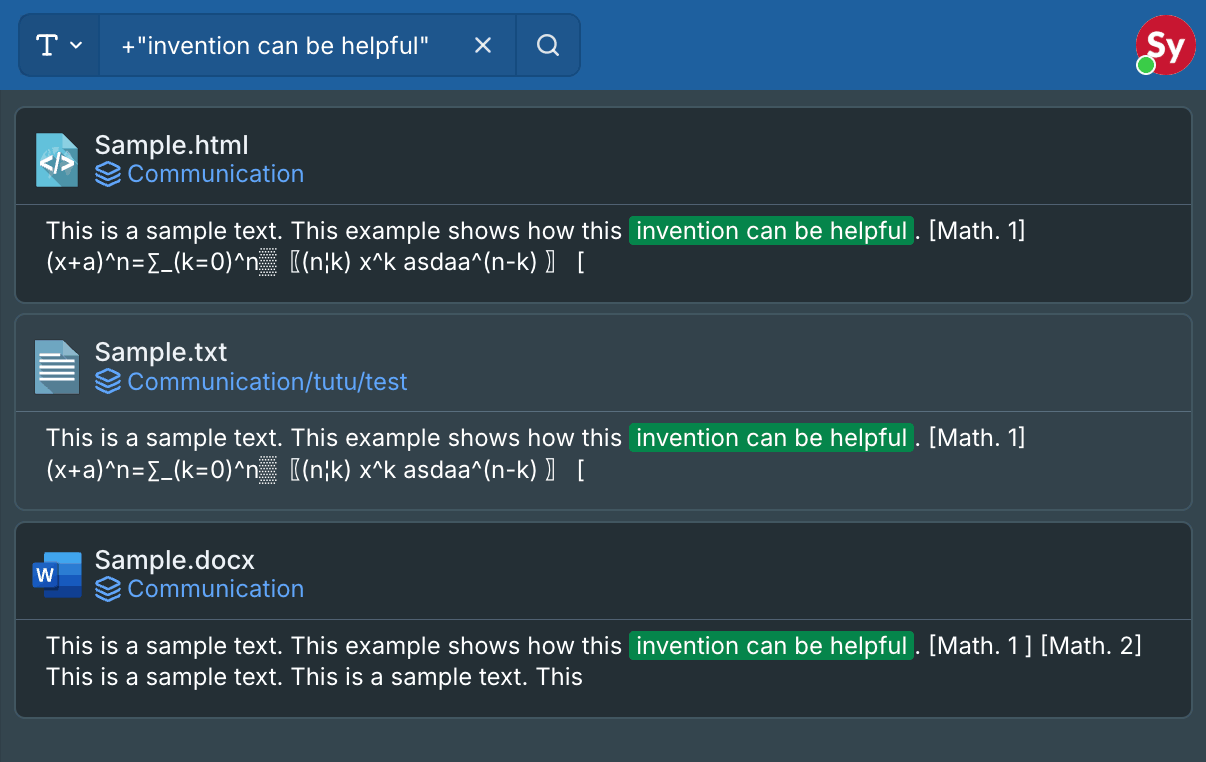Click highlighted match in Sample.txt snippet
1206x762 pixels.
pyautogui.click(x=771, y=438)
